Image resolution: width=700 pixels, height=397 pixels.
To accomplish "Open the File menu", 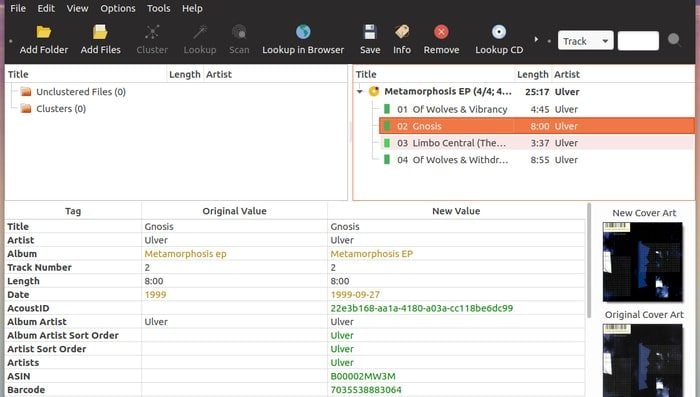I will point(18,8).
